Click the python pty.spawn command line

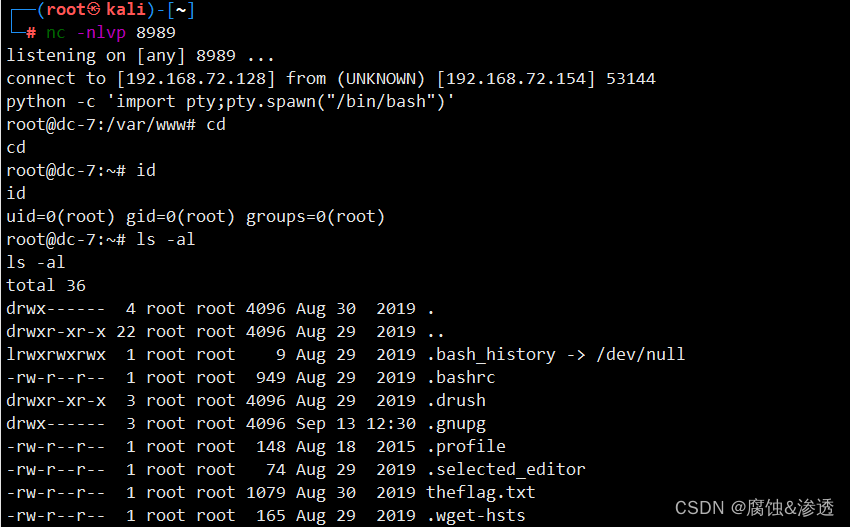(230, 101)
